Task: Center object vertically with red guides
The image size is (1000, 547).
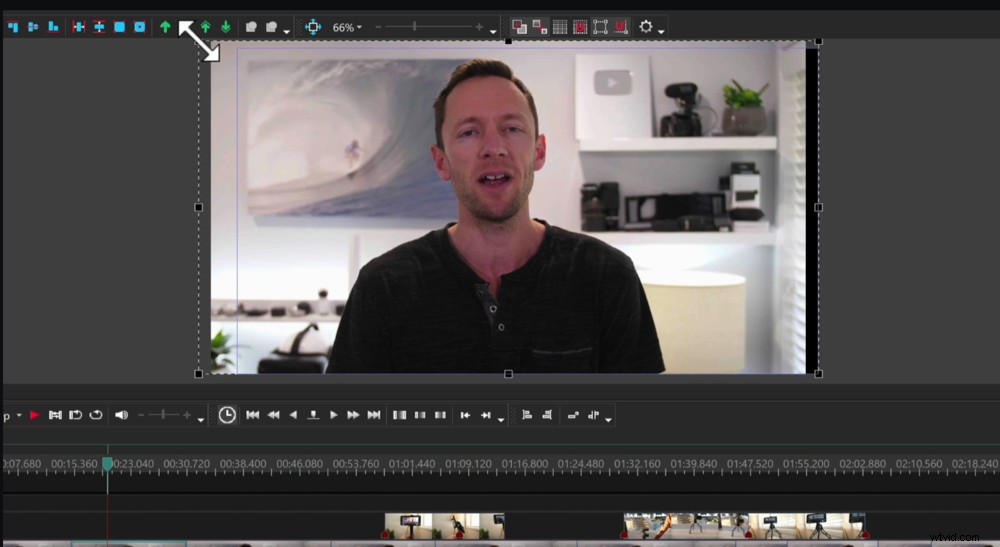Action: pos(99,27)
